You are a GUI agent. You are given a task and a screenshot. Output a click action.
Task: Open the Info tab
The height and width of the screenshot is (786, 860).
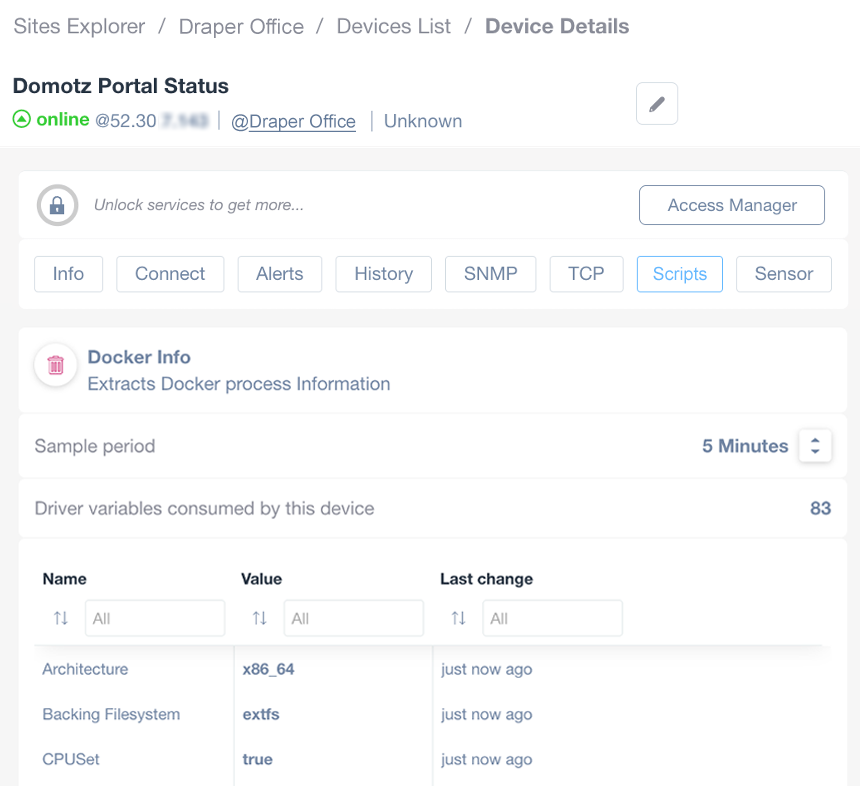[68, 274]
